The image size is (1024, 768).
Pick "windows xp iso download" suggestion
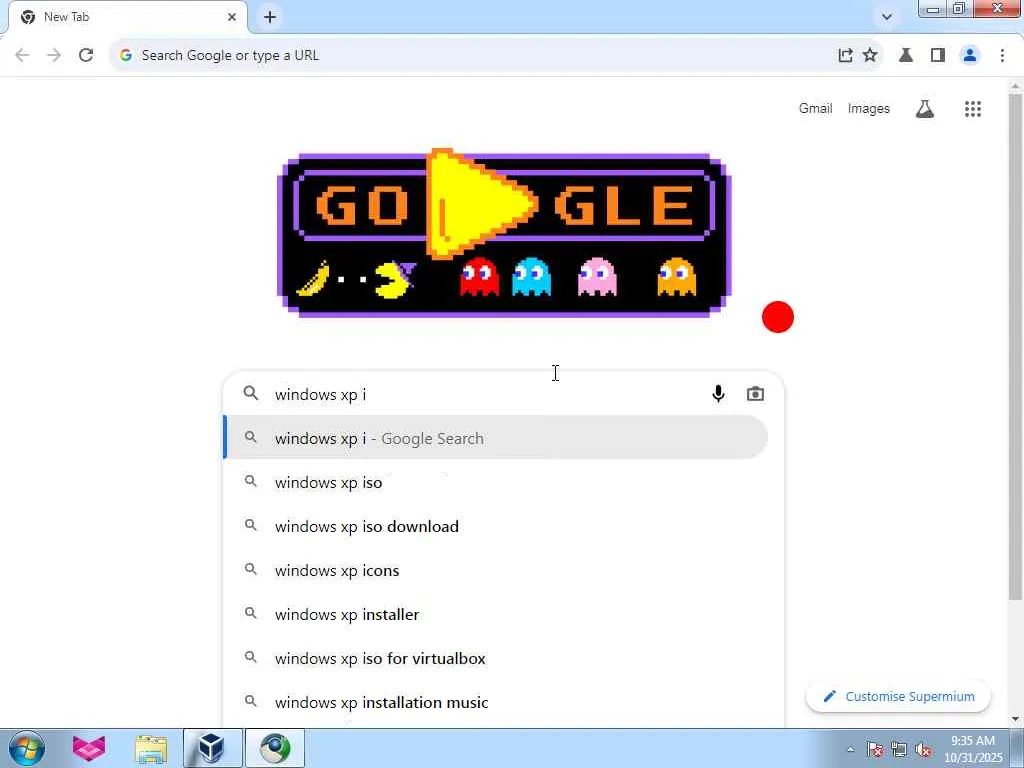click(496, 526)
